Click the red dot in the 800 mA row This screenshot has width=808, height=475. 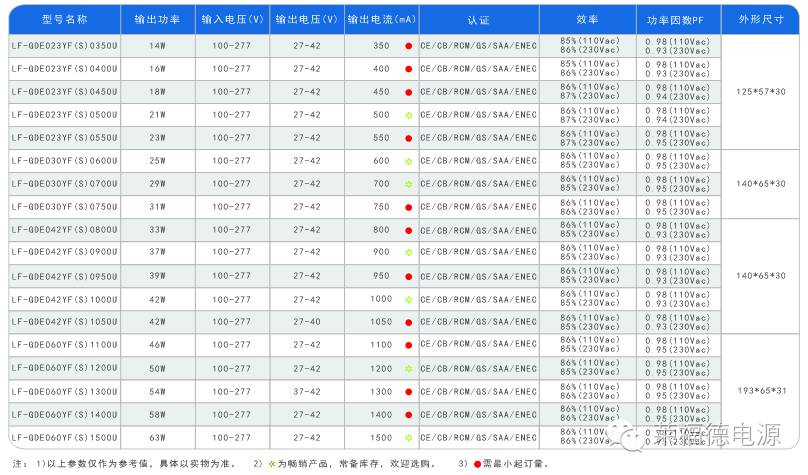409,230
